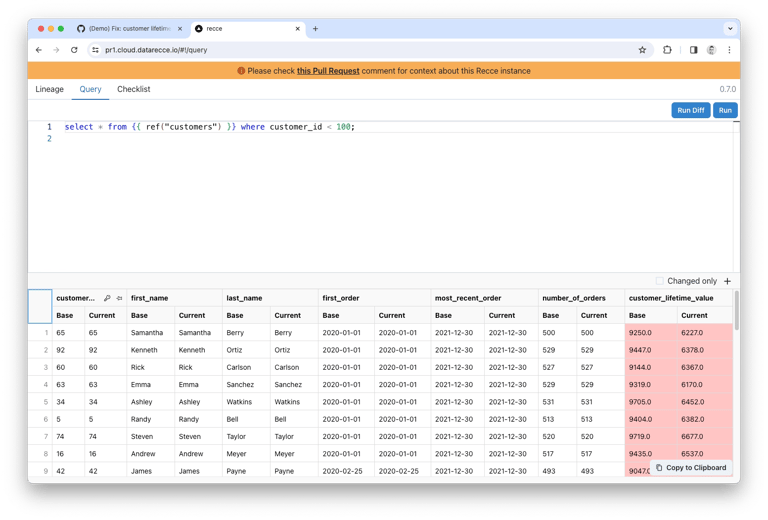768x520 pixels.
Task: Click the base last name Sanchez cell
Action: tap(246, 385)
